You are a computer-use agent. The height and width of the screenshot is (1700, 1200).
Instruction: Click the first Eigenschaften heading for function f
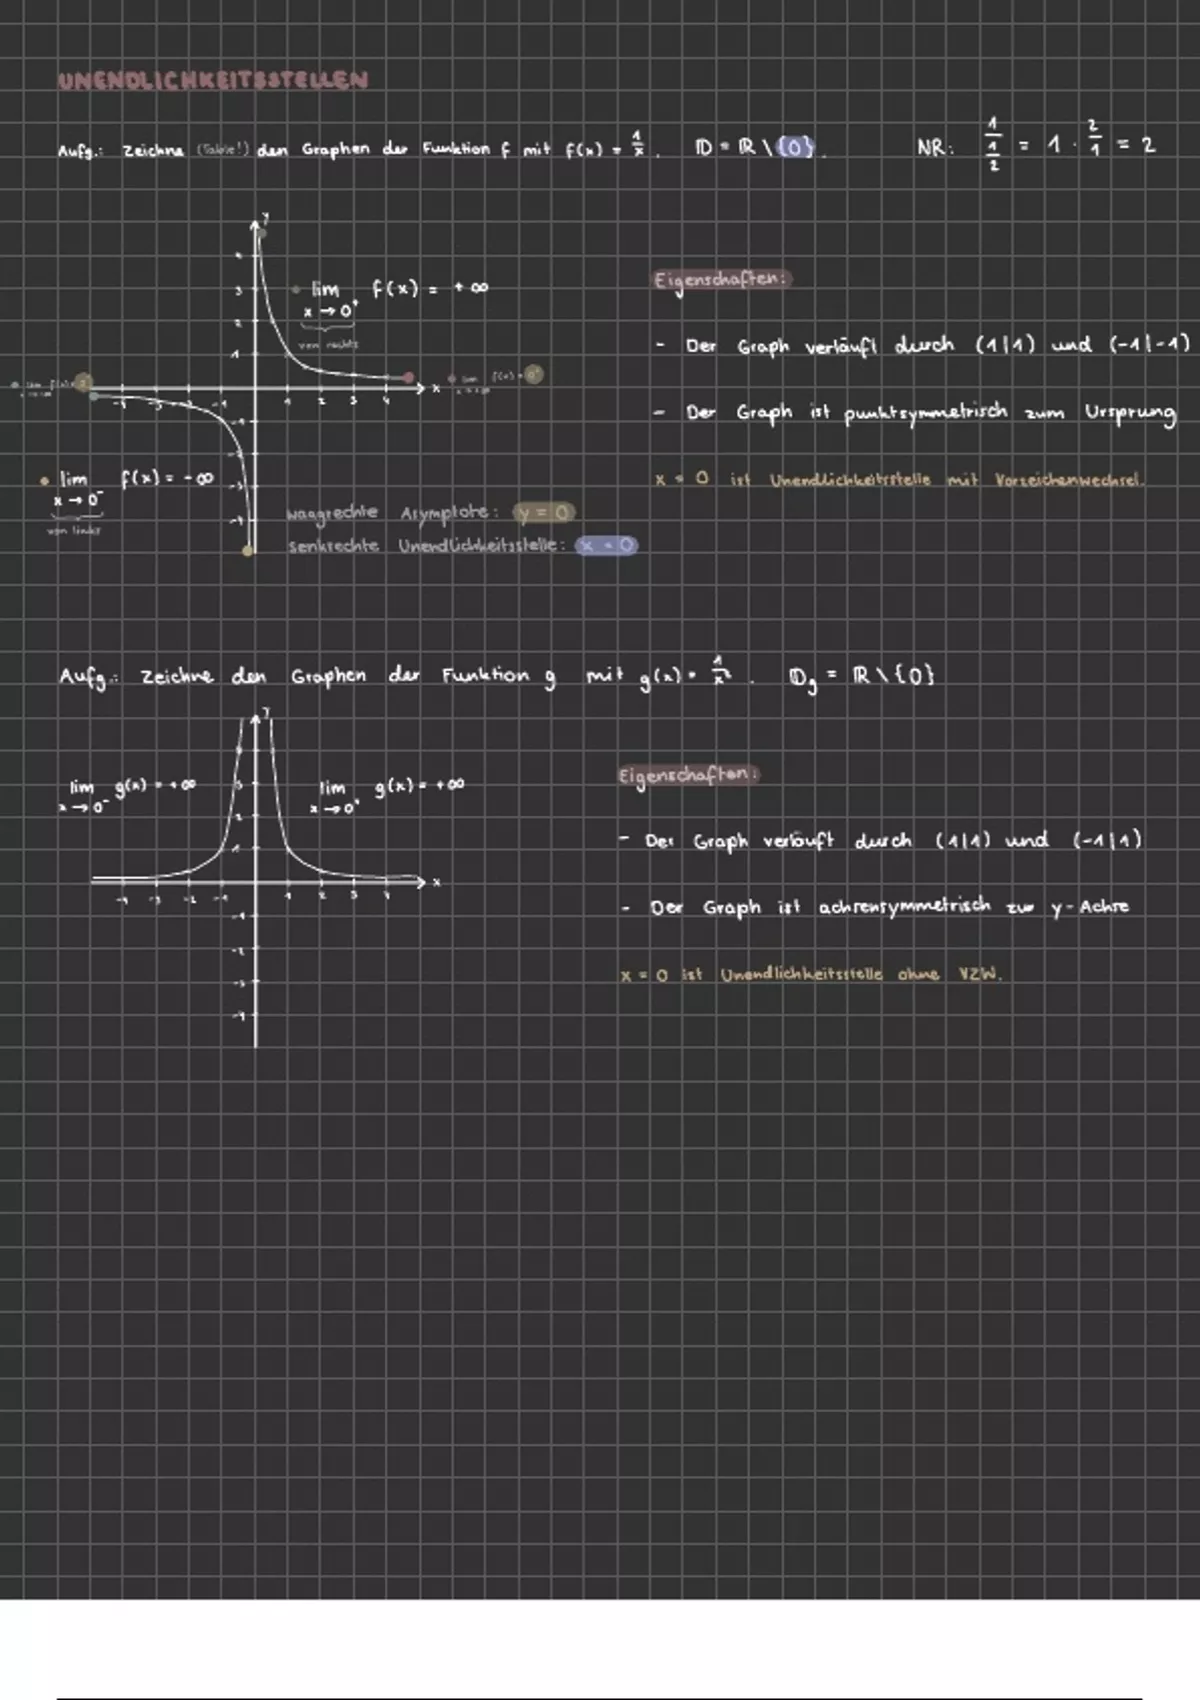(720, 280)
